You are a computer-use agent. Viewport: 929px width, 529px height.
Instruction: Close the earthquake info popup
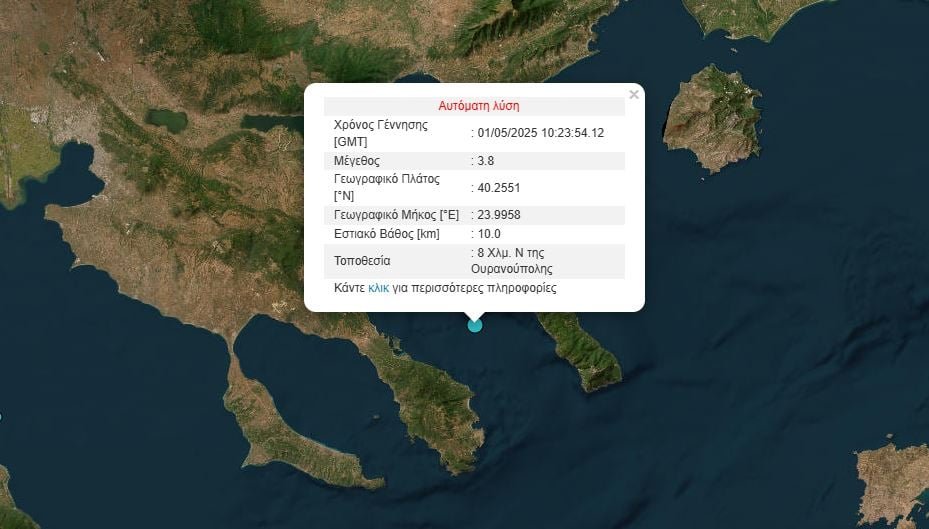[633, 95]
